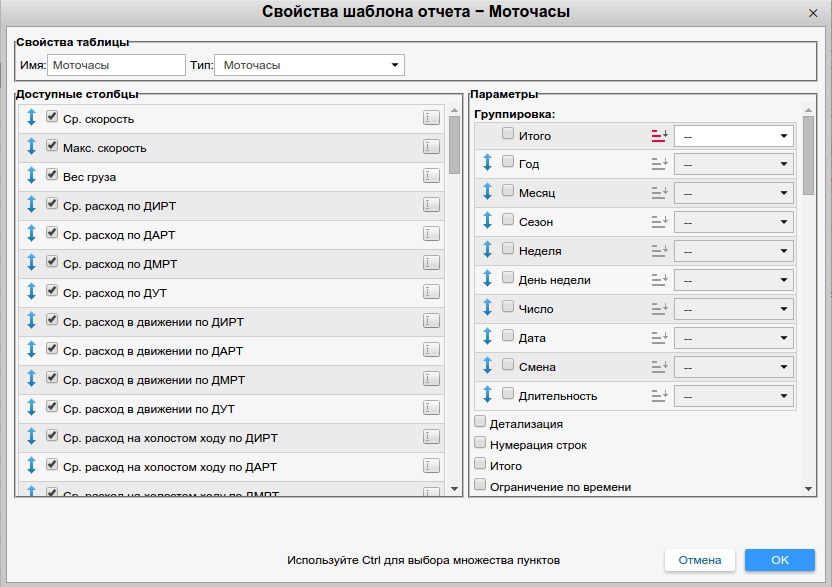Click the move arrow icon for Сезон grouping
This screenshot has width=832, height=587.
pos(488,221)
